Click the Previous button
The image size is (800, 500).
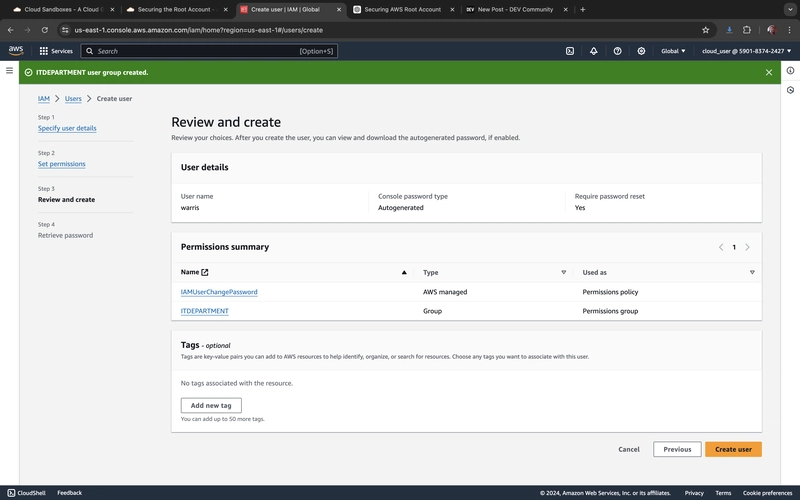[x=677, y=449]
